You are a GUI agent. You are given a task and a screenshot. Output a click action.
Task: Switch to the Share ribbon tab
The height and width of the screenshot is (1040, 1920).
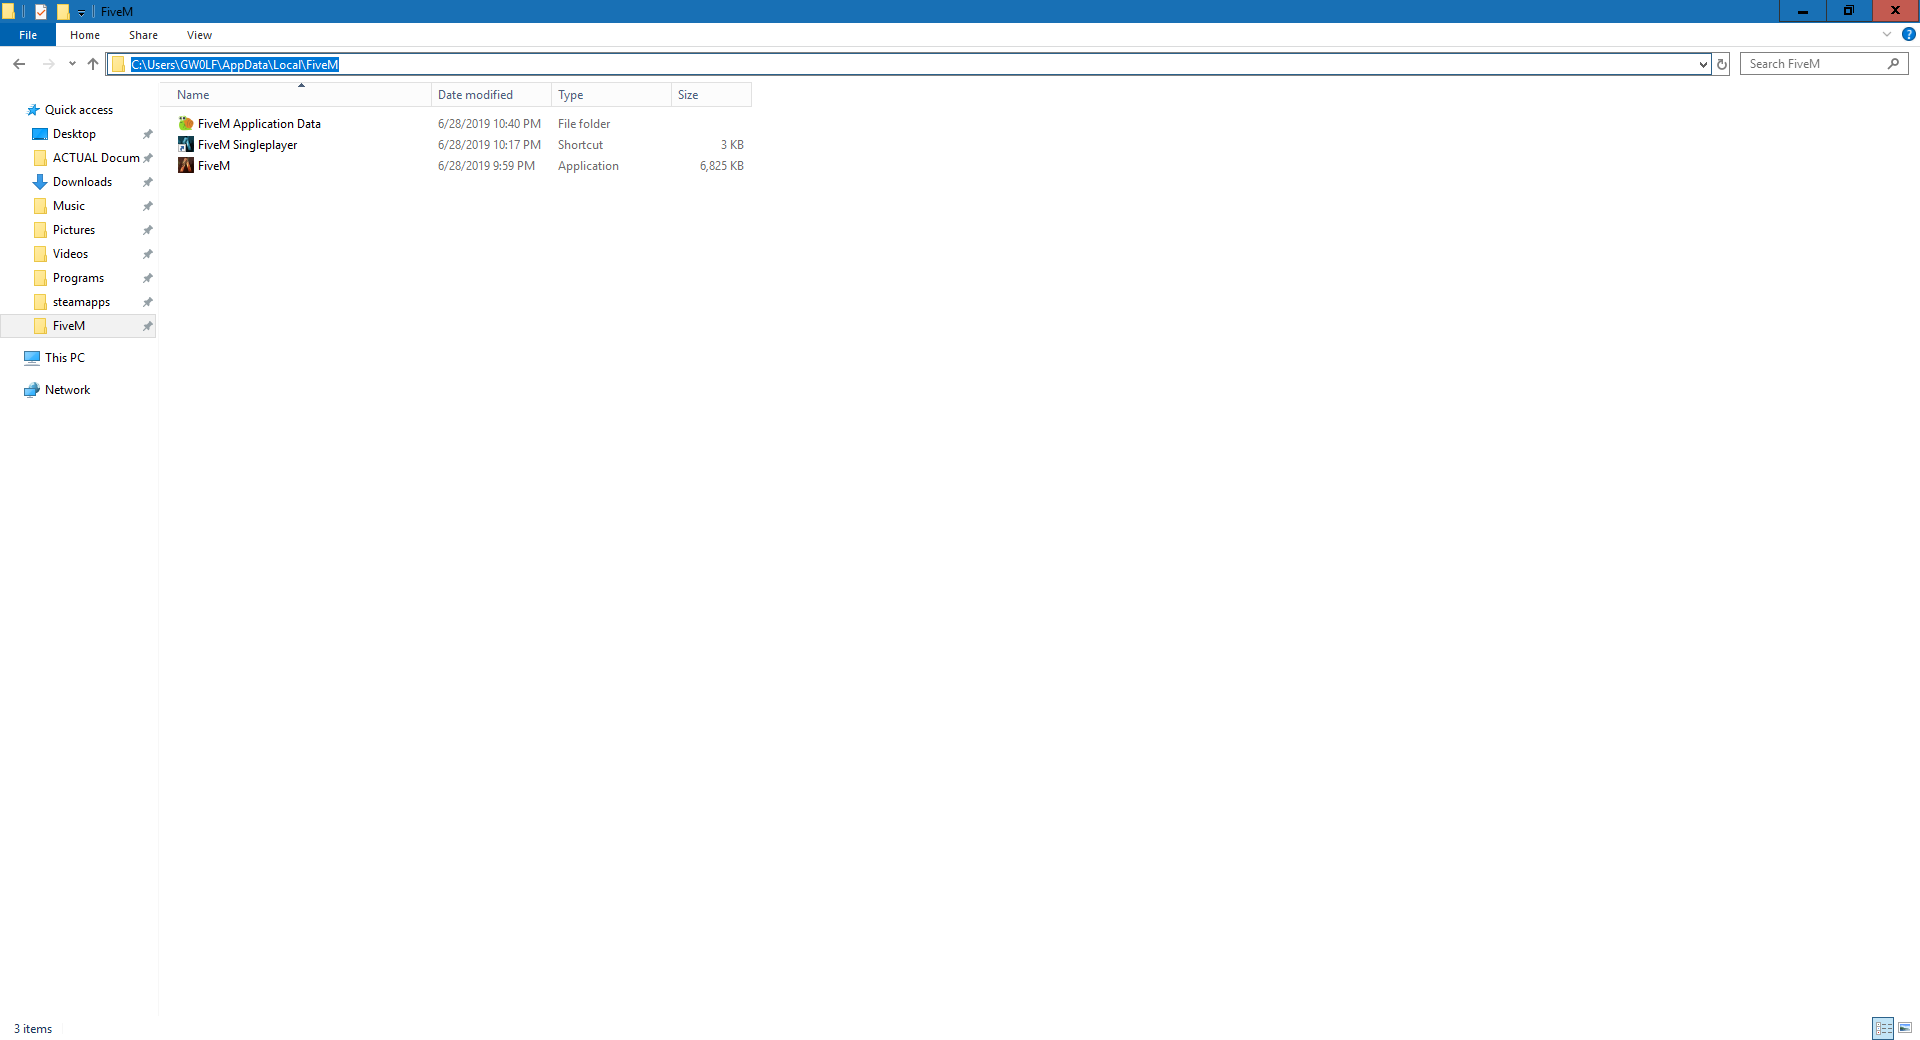click(143, 35)
